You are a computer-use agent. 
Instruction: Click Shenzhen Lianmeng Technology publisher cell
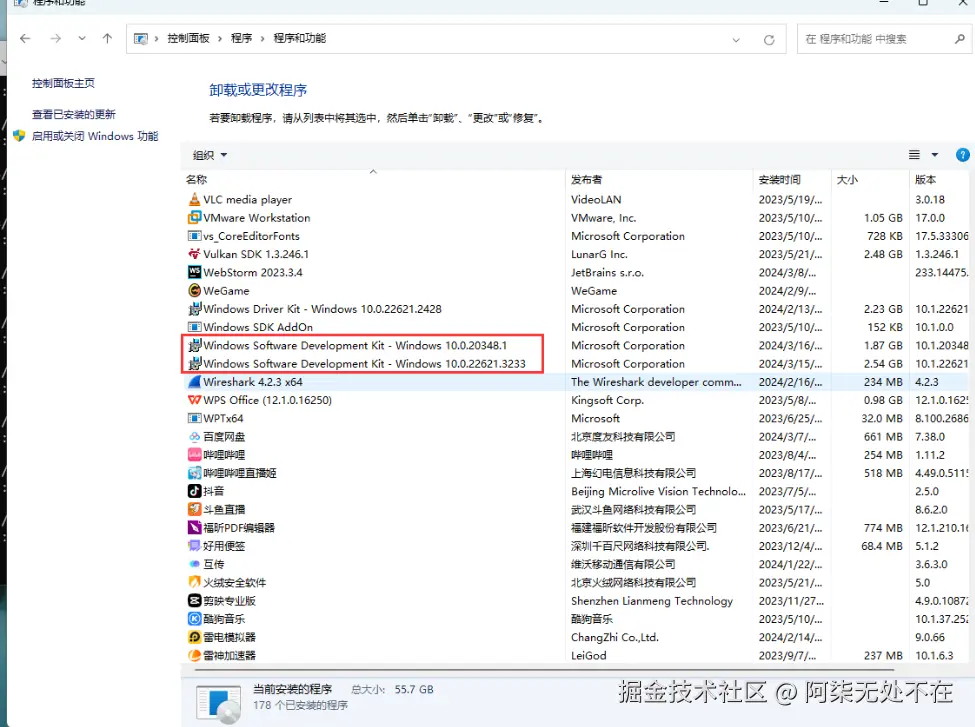coord(652,601)
